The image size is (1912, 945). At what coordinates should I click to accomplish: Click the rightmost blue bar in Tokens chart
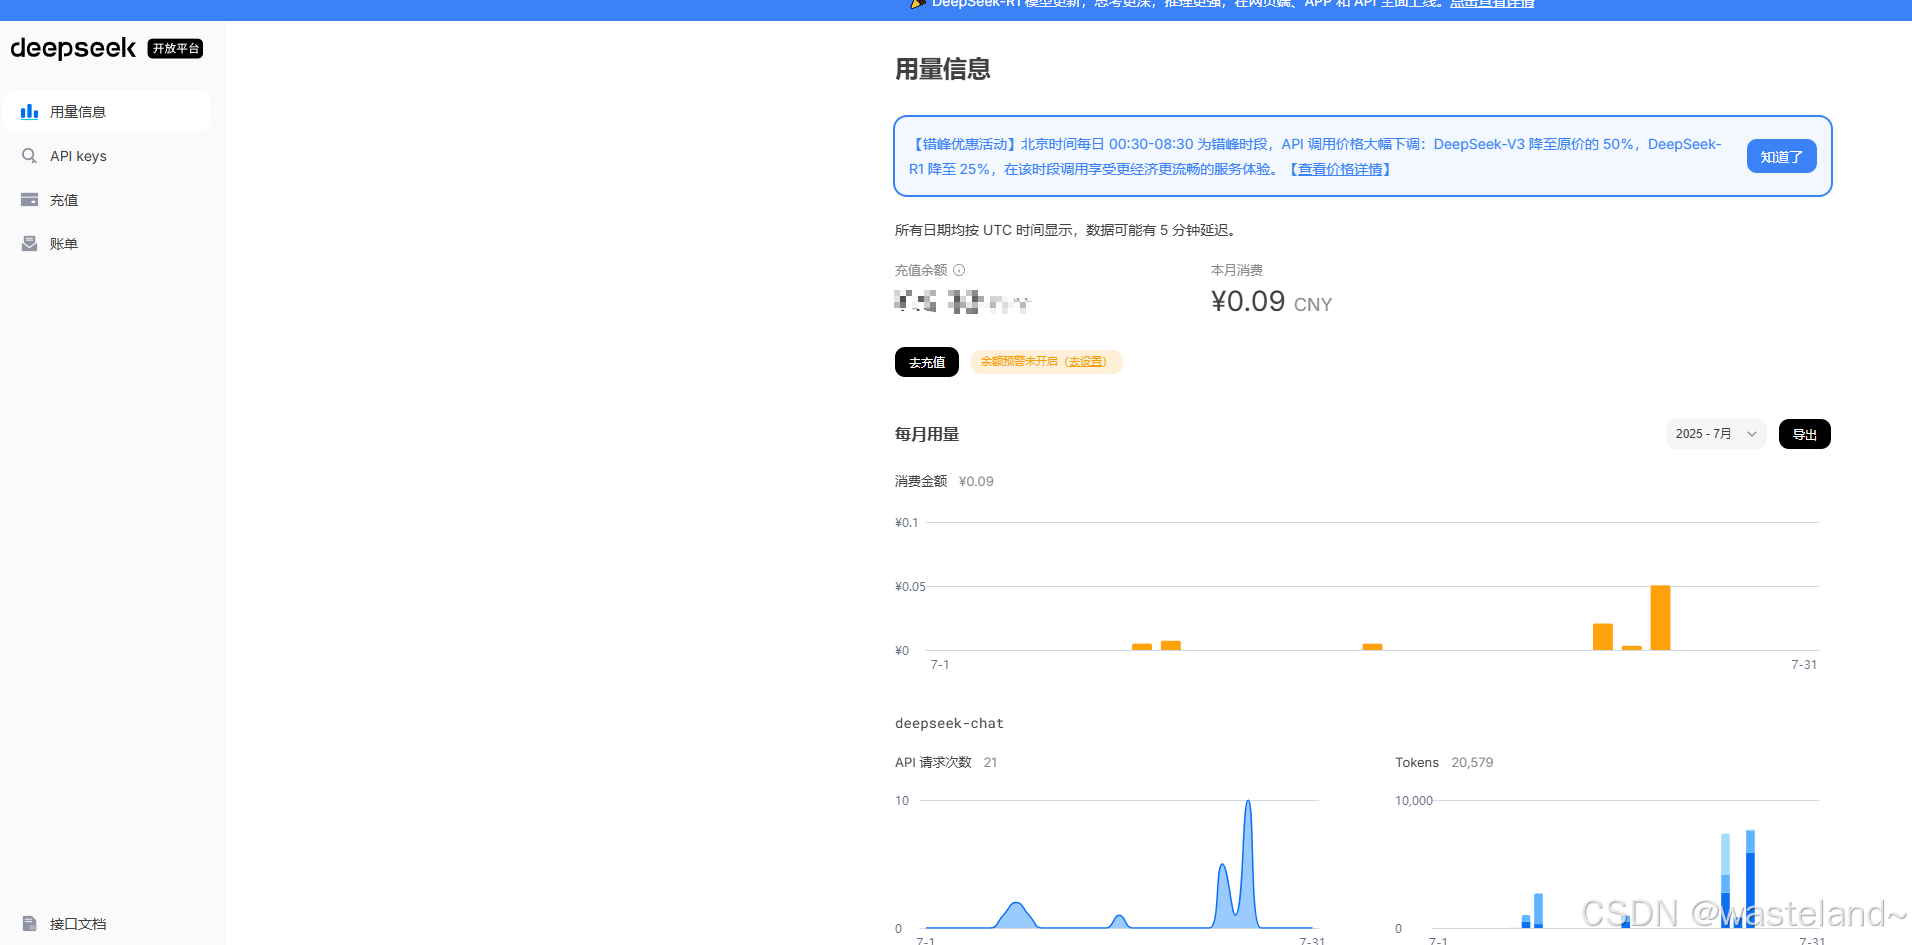(x=1750, y=879)
